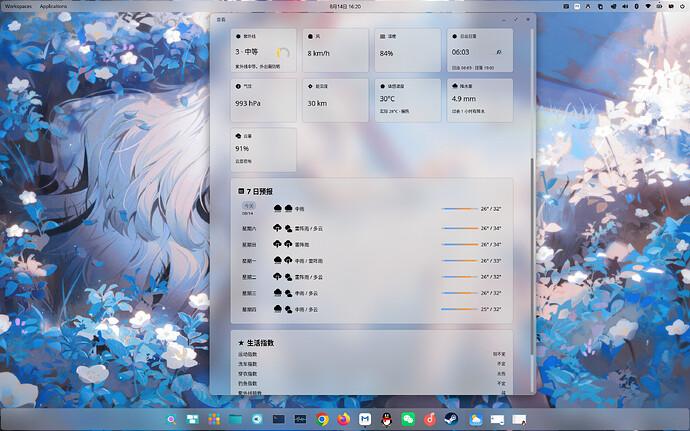Click the wind card showing 8 km/h

(x=335, y=50)
